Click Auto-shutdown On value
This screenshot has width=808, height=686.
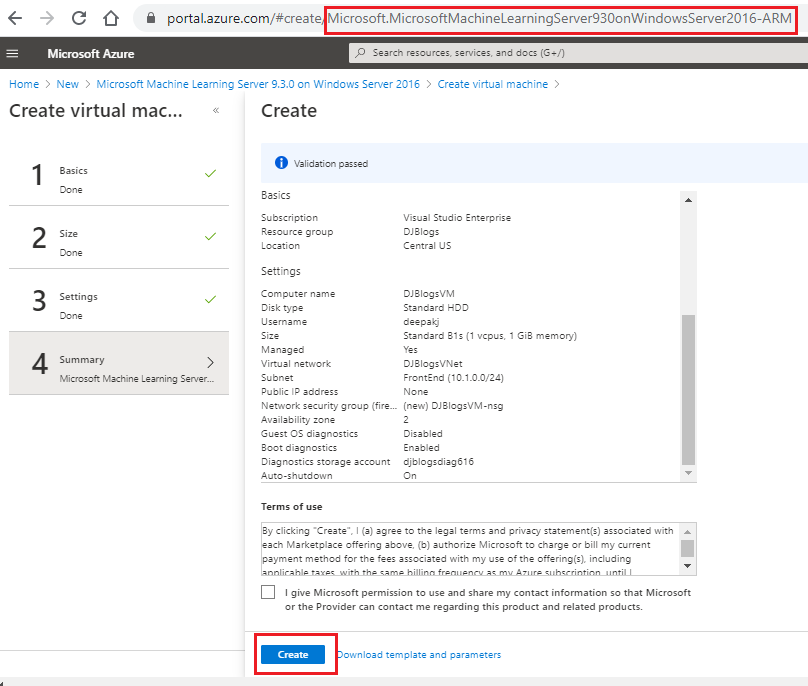point(410,476)
